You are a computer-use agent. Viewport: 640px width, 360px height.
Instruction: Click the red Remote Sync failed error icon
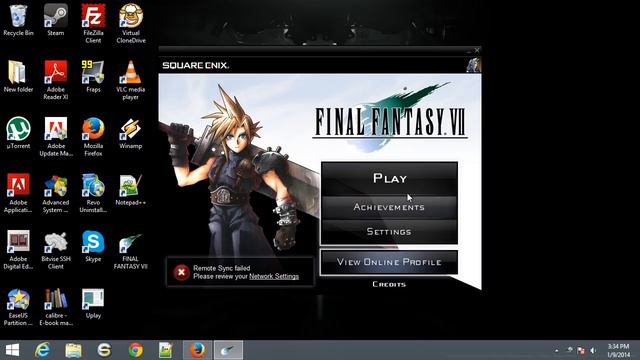(181, 272)
